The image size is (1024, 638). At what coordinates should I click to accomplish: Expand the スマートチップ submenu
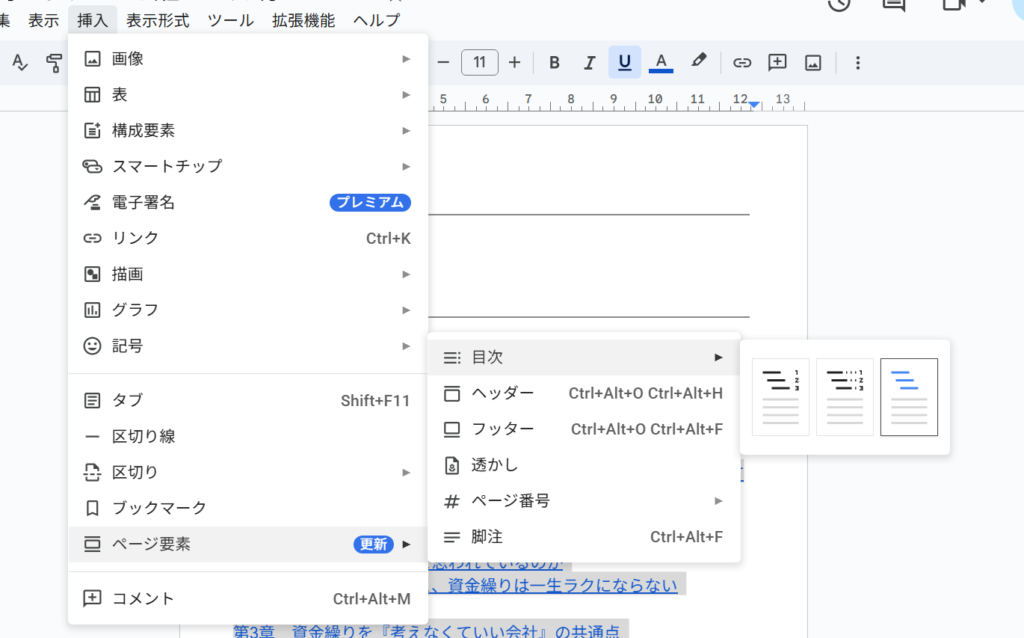(248, 166)
